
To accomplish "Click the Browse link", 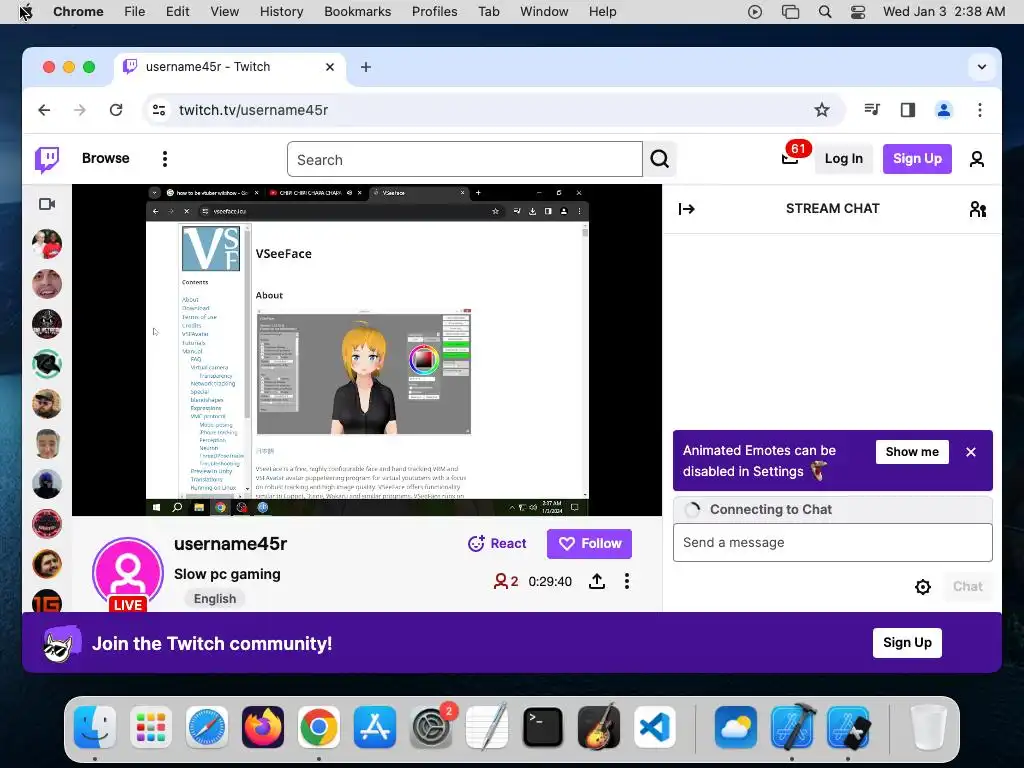I will (x=106, y=158).
